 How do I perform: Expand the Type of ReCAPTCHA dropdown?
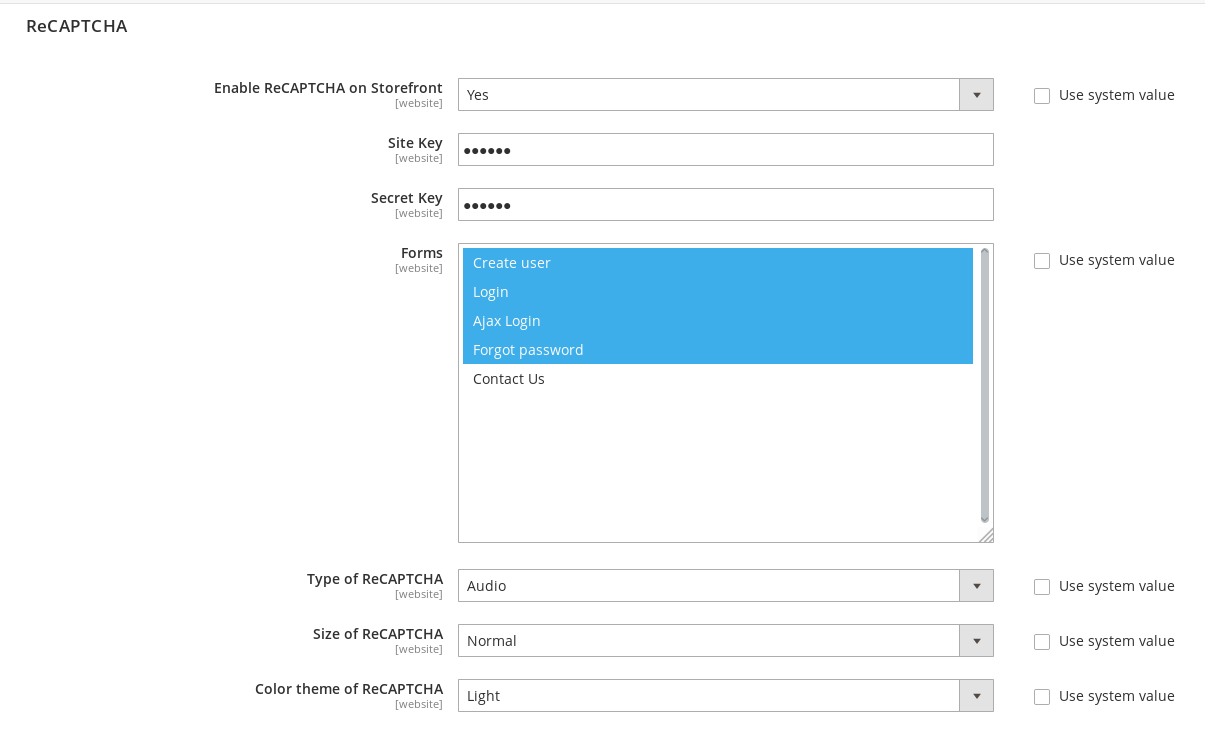tap(725, 586)
